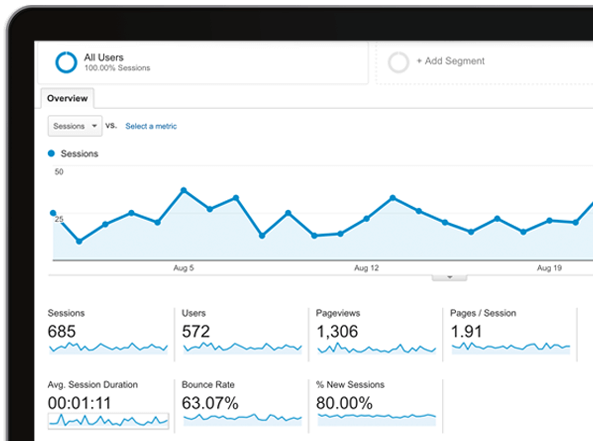
Task: Click the 1,306 pageviews value
Action: point(337,332)
